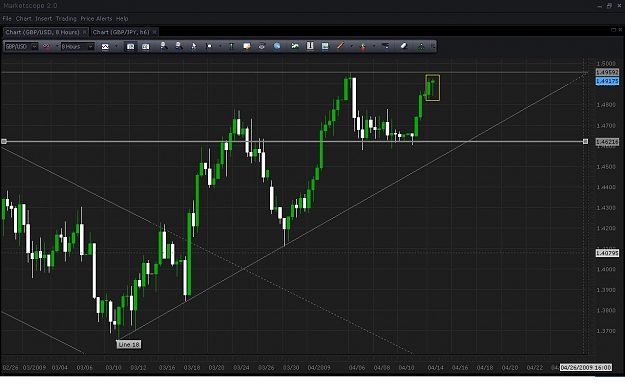Click the blue globe icon

277,46
